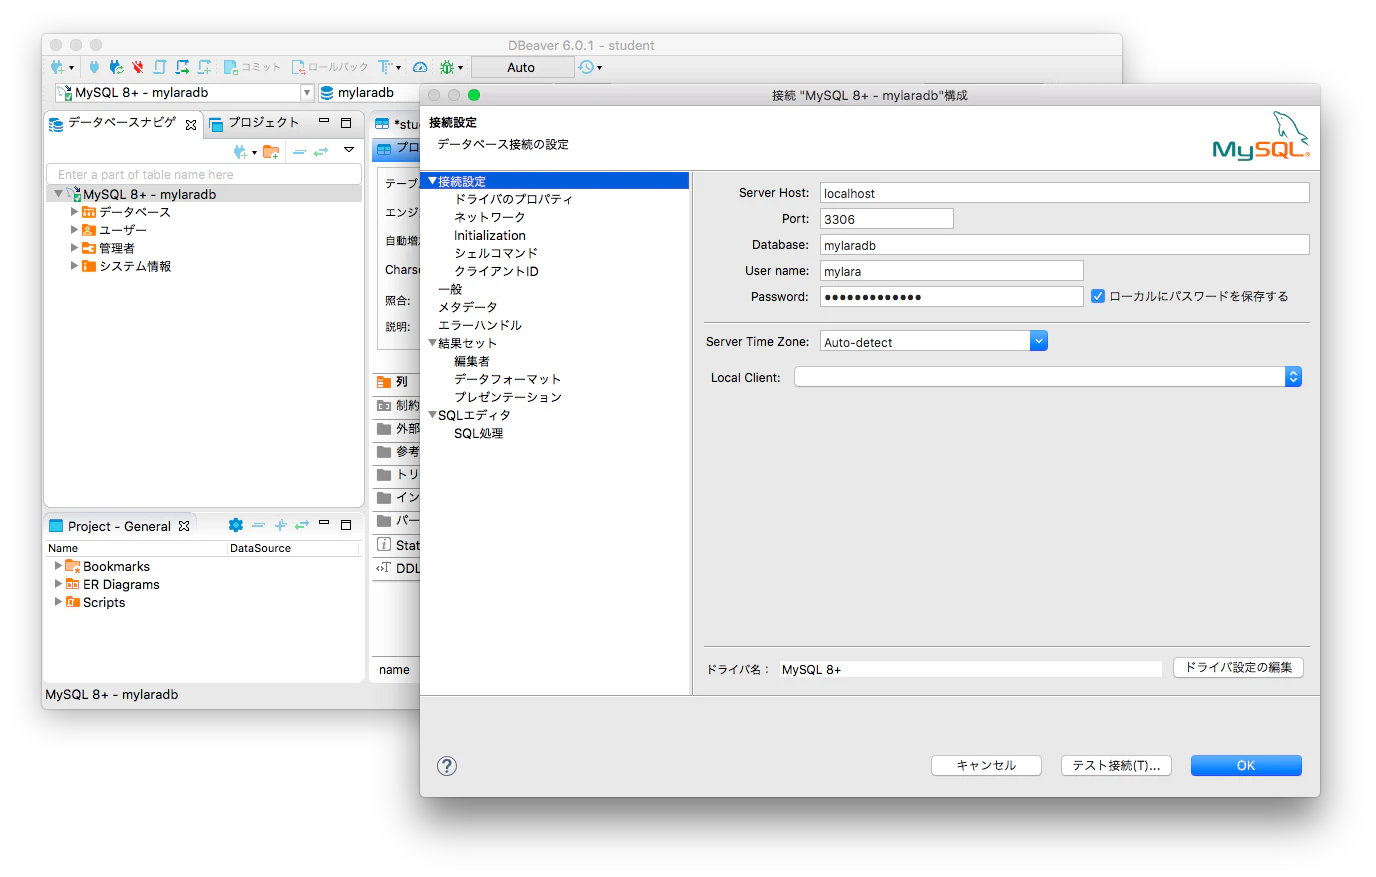Image resolution: width=1376 pixels, height=877 pixels.
Task: Select エラーハンドル in the settings tree
Action: 480,325
